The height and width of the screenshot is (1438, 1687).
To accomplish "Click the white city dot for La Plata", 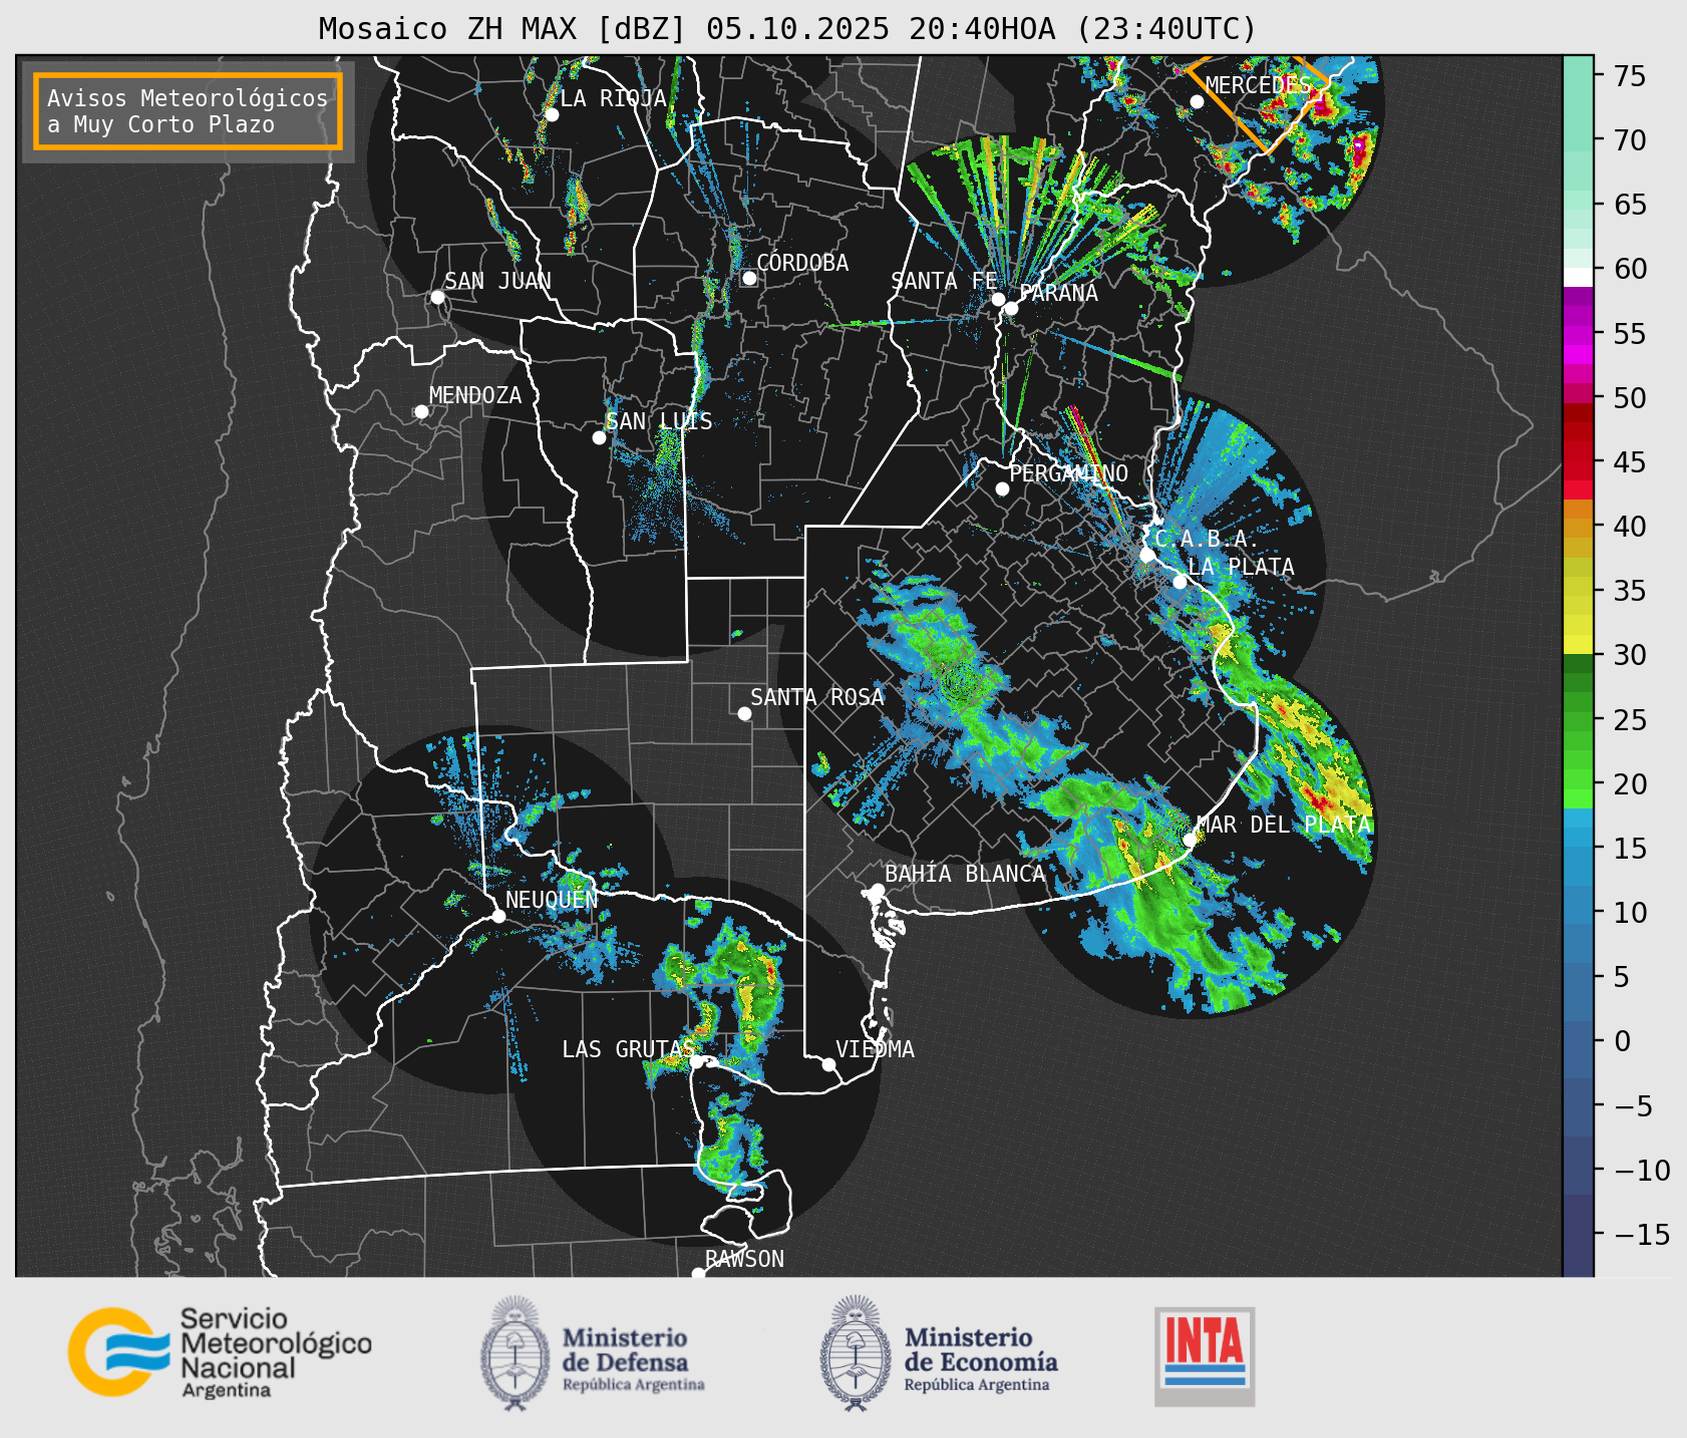I will tap(1180, 582).
